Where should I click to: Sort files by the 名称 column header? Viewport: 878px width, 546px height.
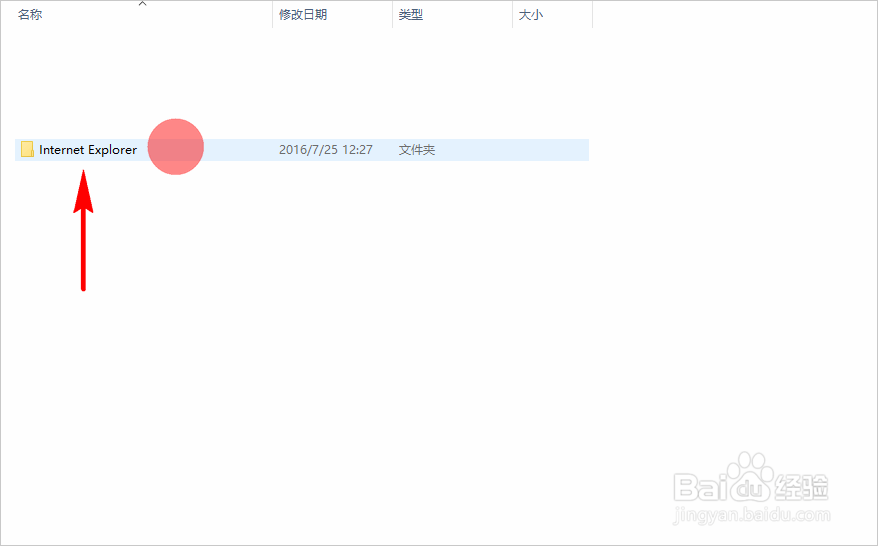(30, 15)
